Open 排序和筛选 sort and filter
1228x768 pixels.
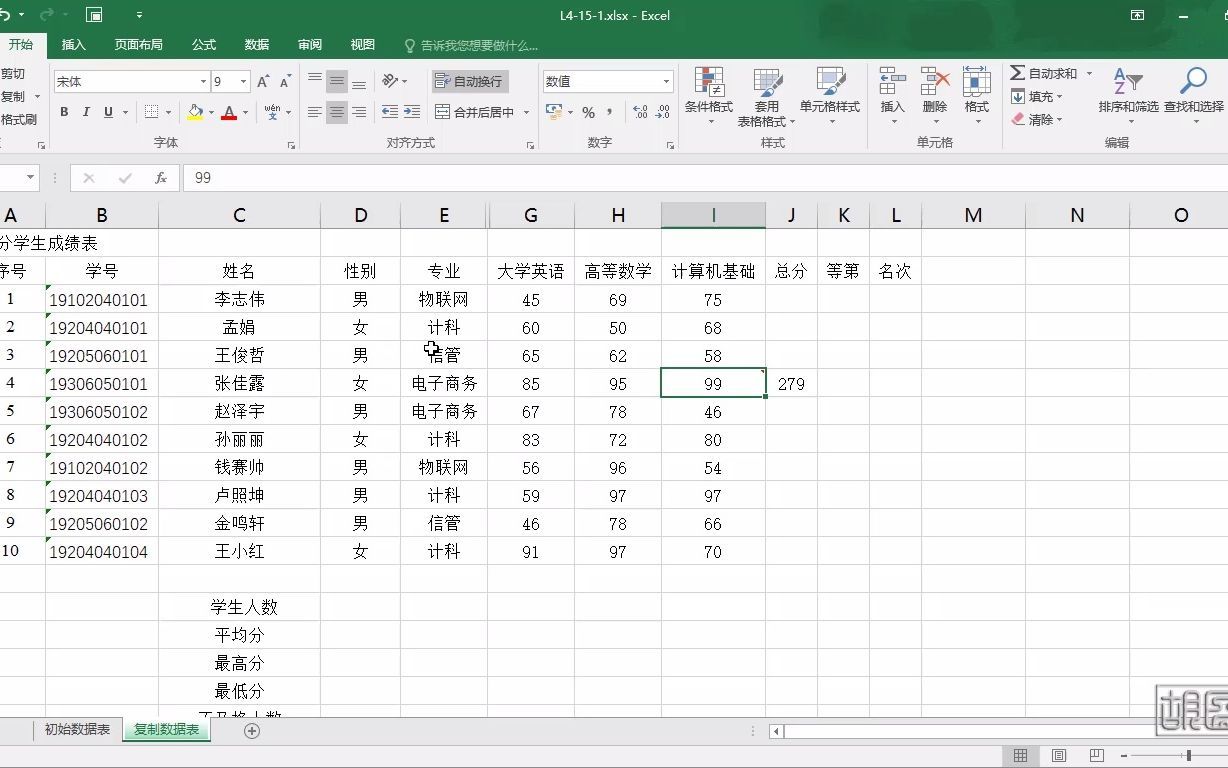[x=1128, y=97]
